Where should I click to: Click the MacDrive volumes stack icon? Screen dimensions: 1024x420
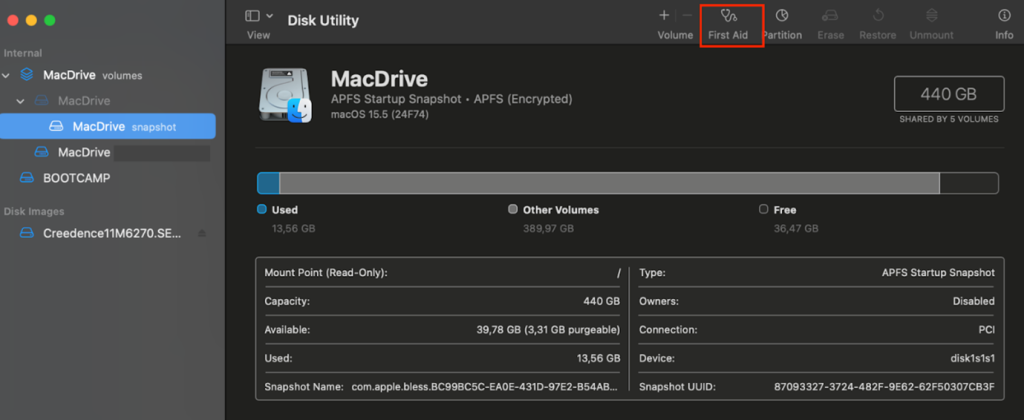[26, 75]
